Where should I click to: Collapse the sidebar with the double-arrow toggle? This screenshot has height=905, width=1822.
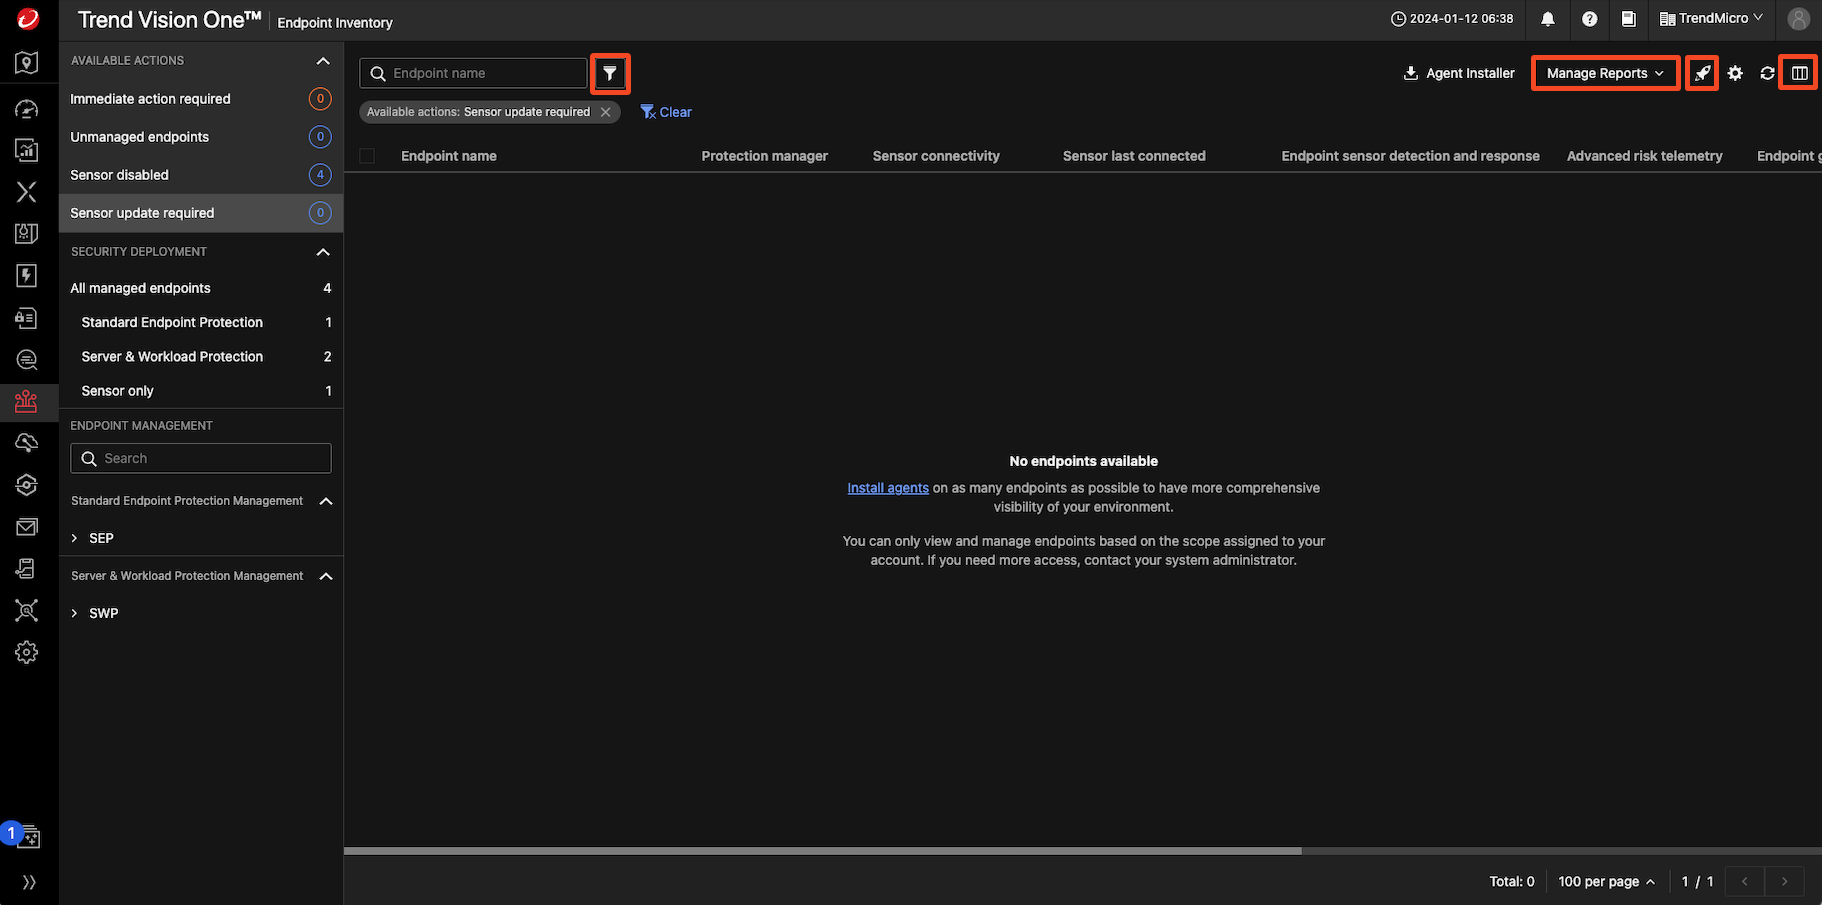coord(29,882)
